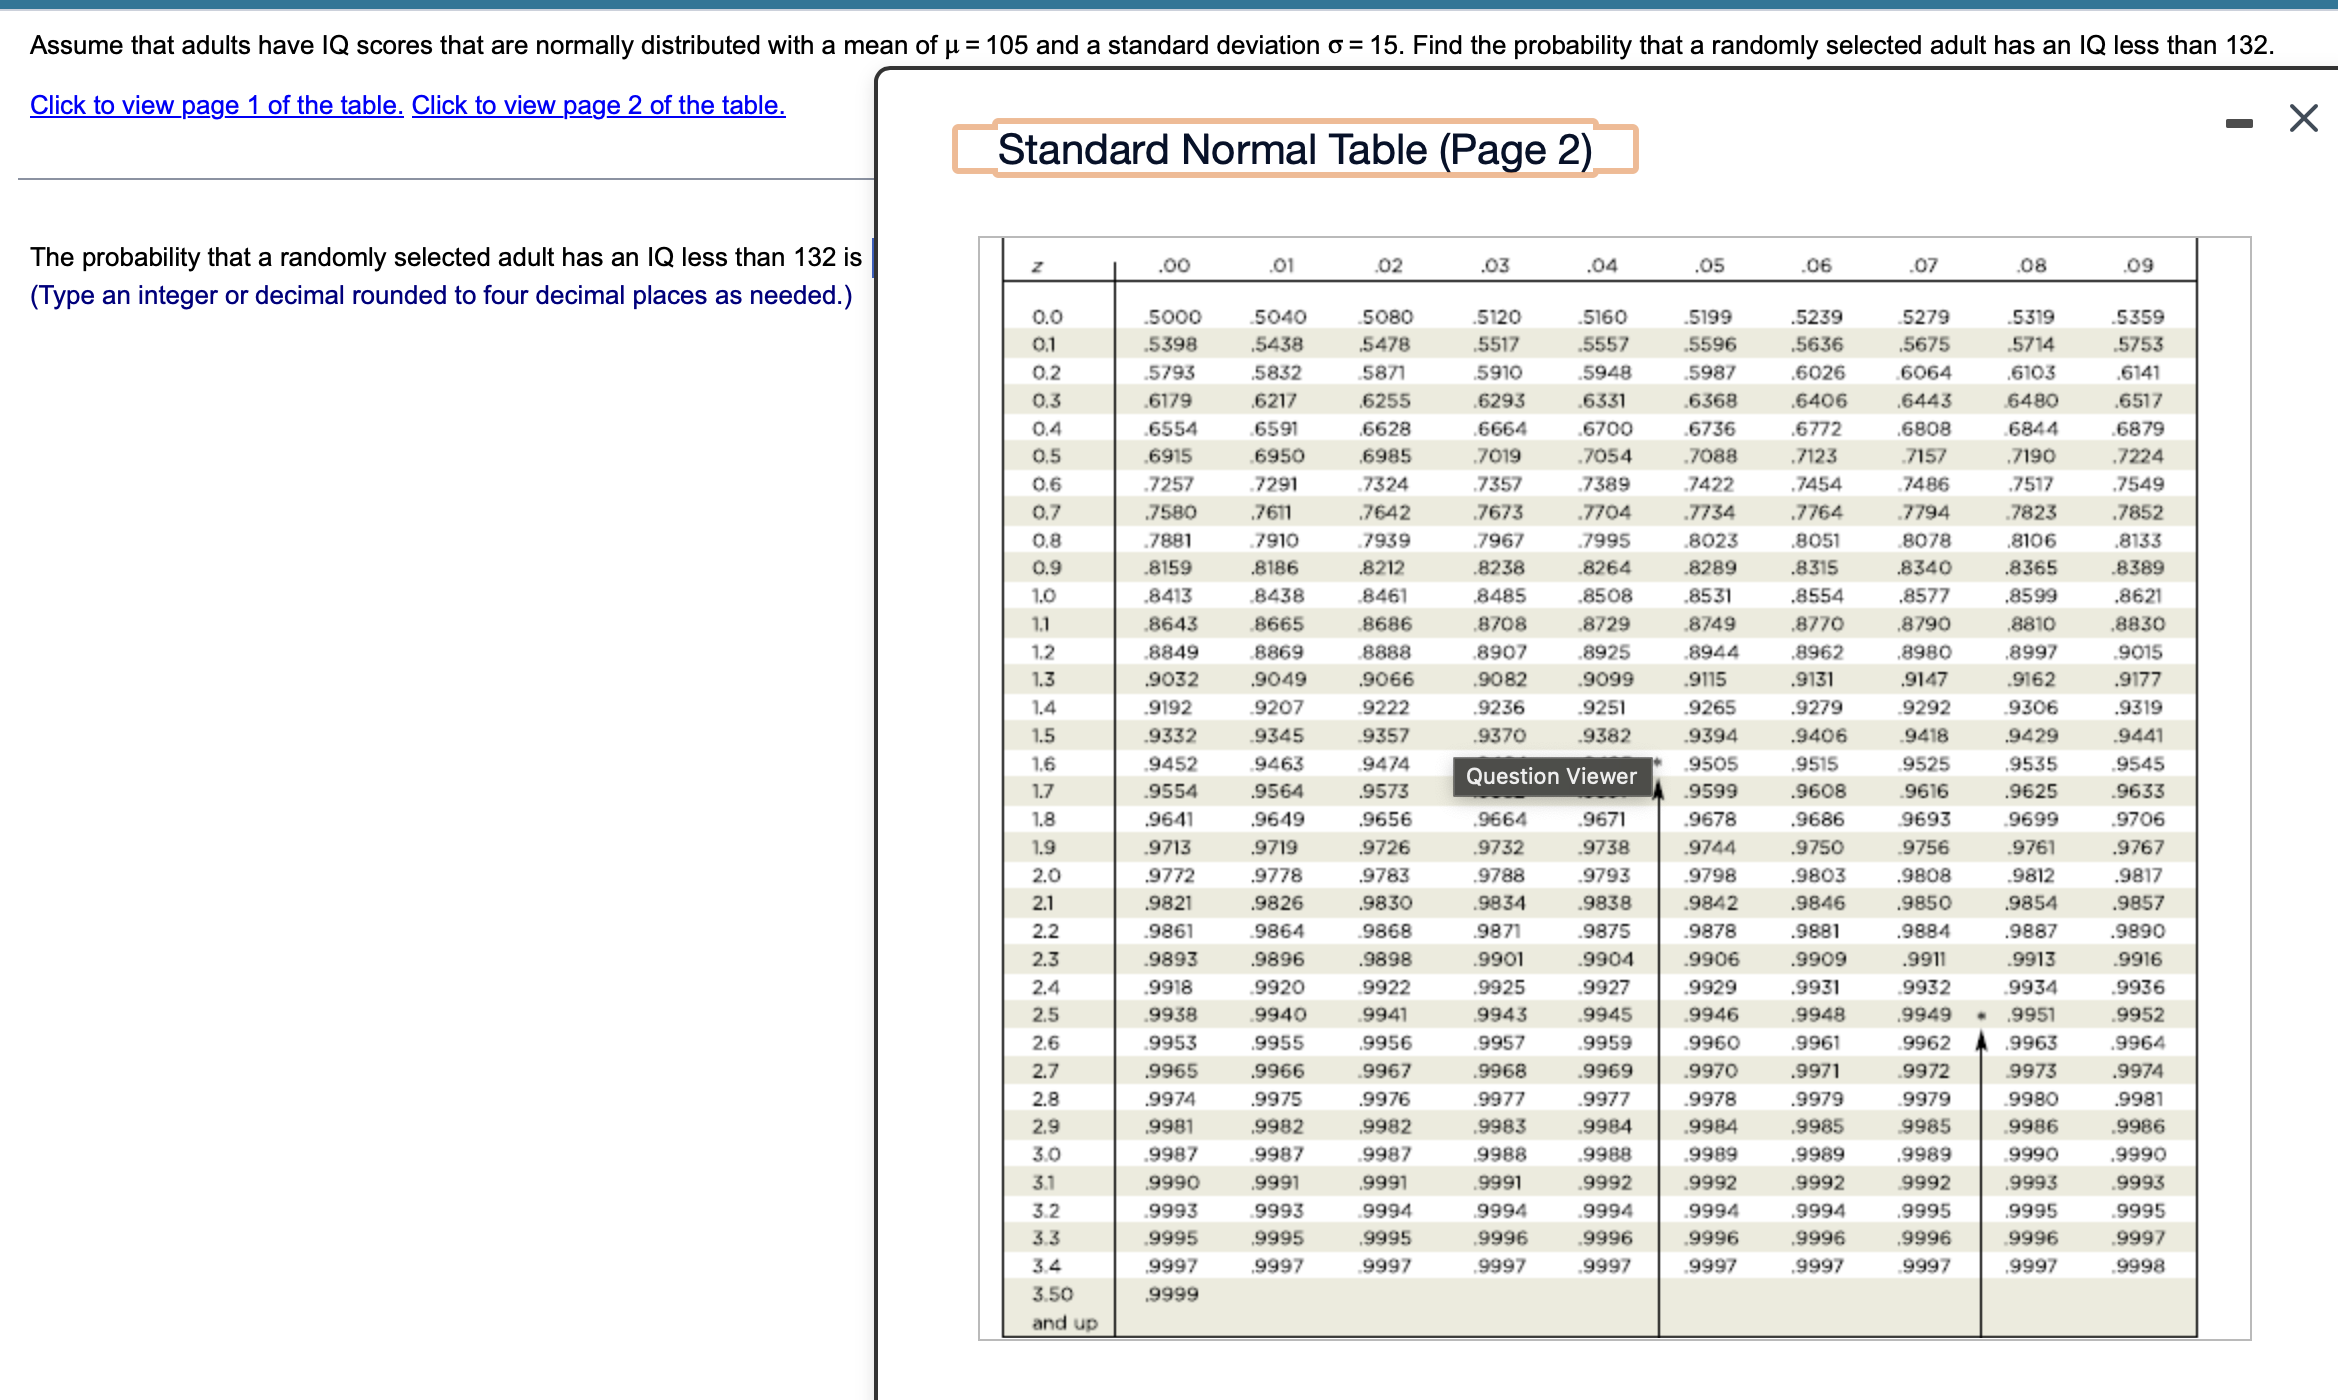This screenshot has height=1400, width=2338.
Task: Click value .9951 in row 2.5
Action: pyautogui.click(x=2032, y=1014)
